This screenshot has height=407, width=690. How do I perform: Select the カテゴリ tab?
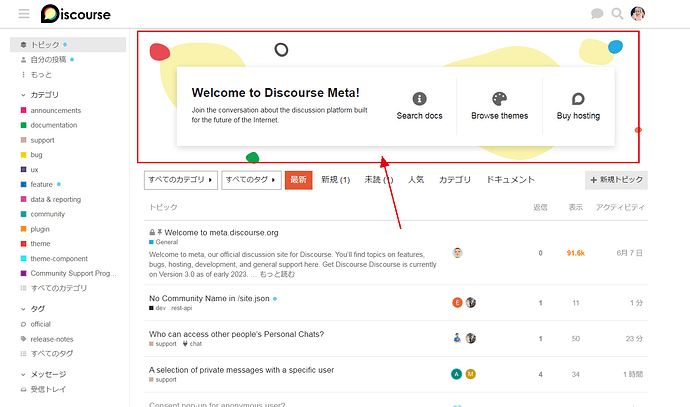point(455,180)
